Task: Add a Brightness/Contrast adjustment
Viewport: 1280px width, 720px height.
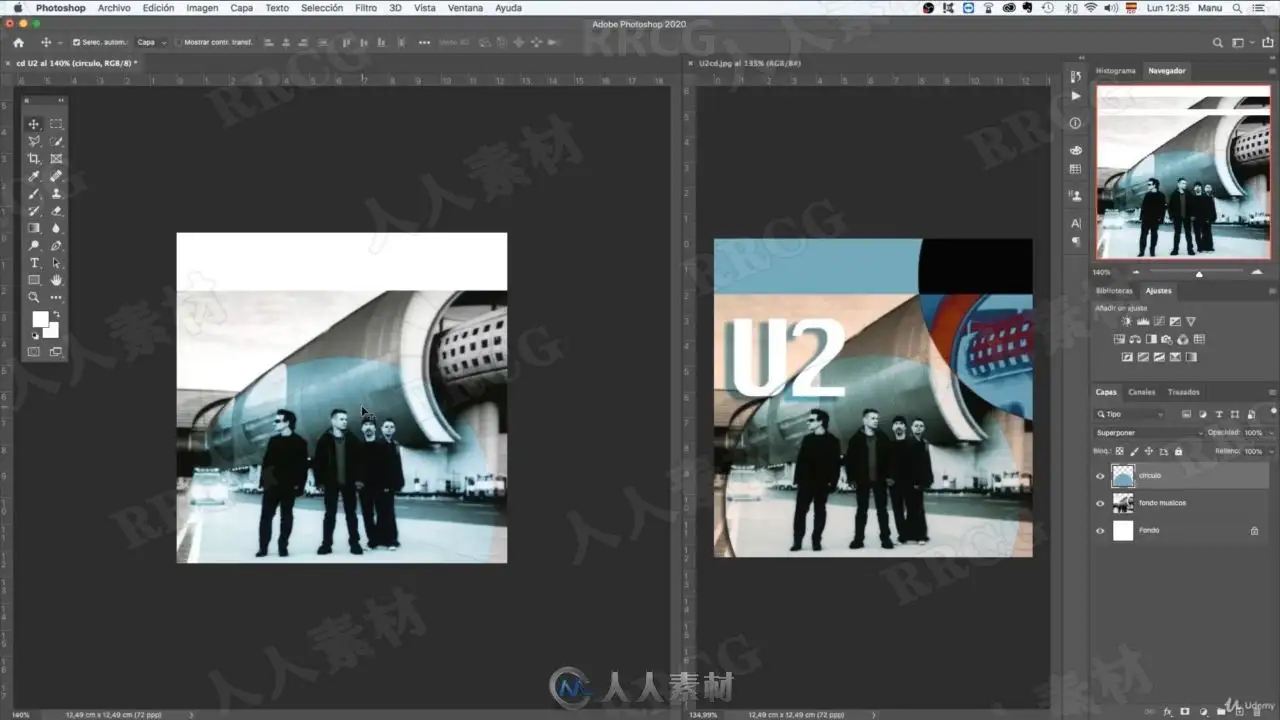Action: pos(1127,321)
